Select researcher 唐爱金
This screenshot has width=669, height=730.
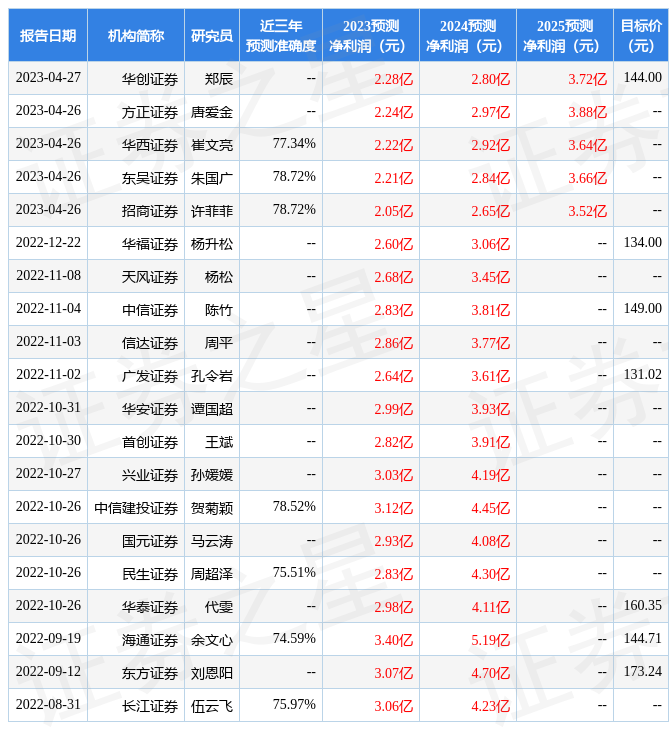212,112
